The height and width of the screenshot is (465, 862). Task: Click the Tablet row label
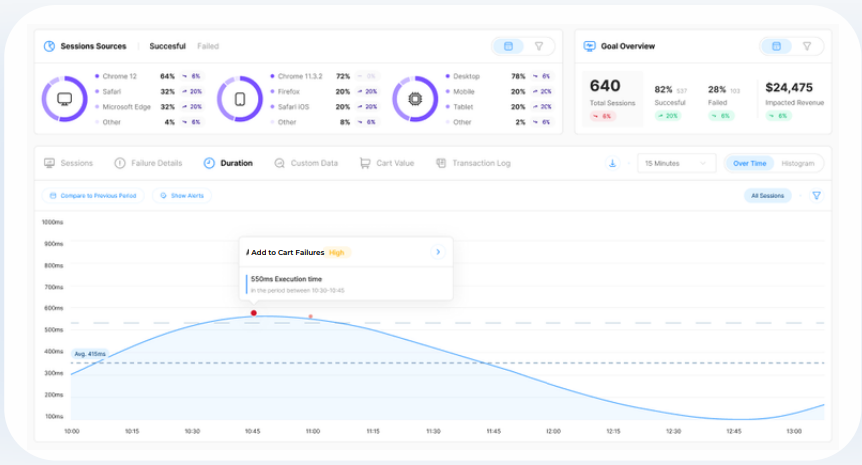coord(463,107)
